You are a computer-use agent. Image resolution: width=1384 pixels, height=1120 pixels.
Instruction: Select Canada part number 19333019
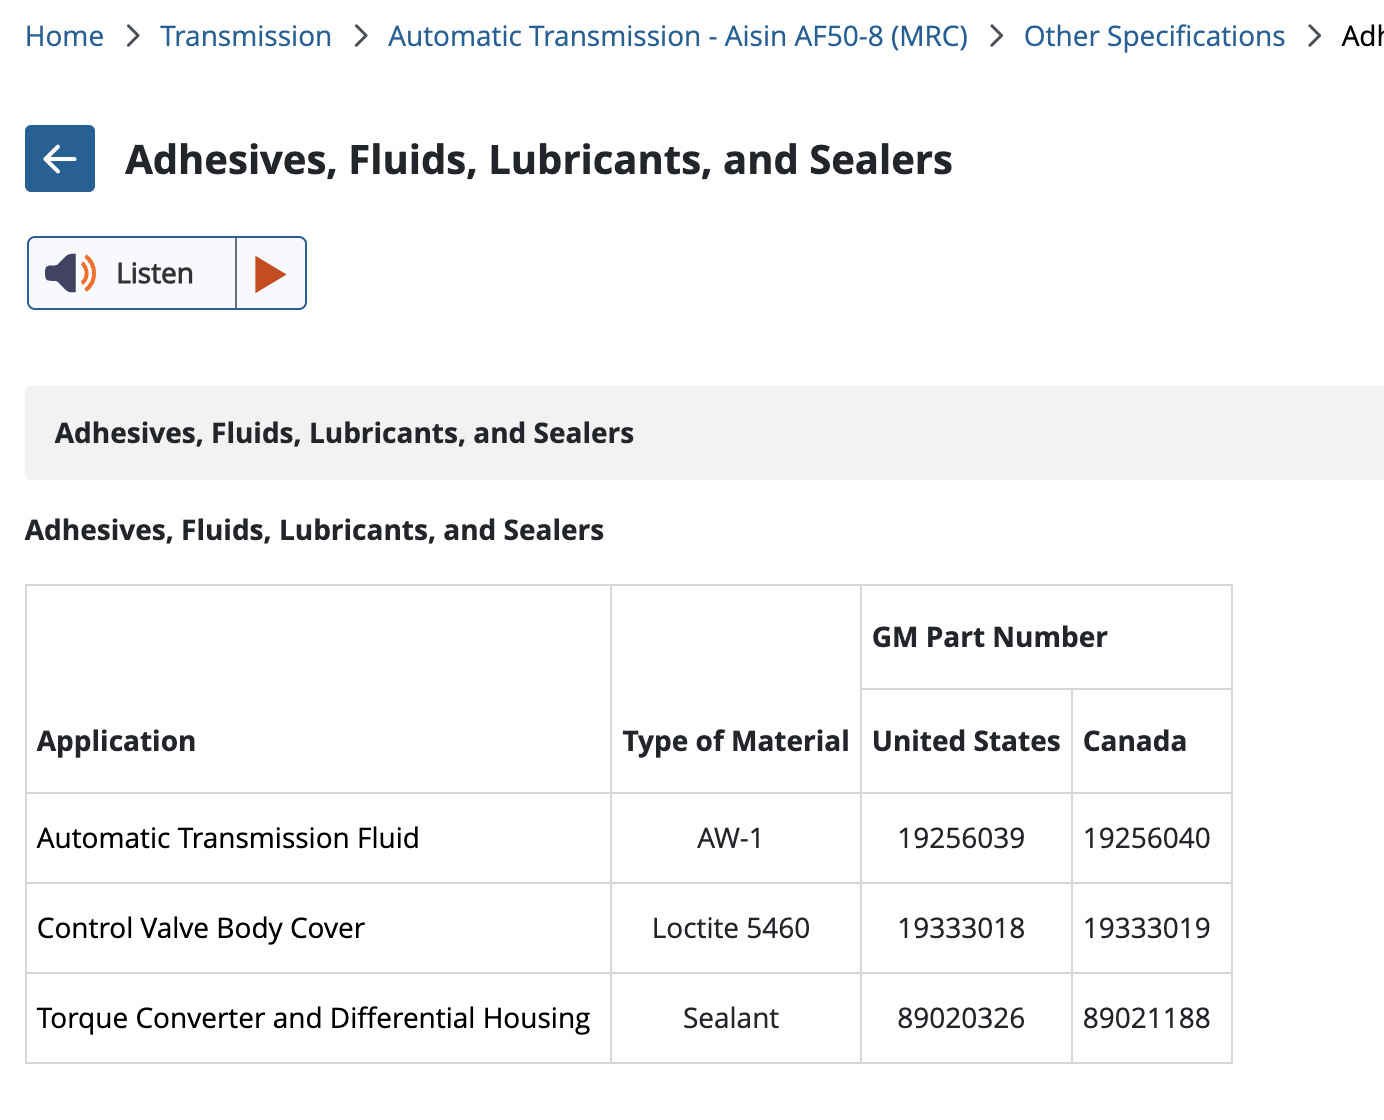point(1146,928)
